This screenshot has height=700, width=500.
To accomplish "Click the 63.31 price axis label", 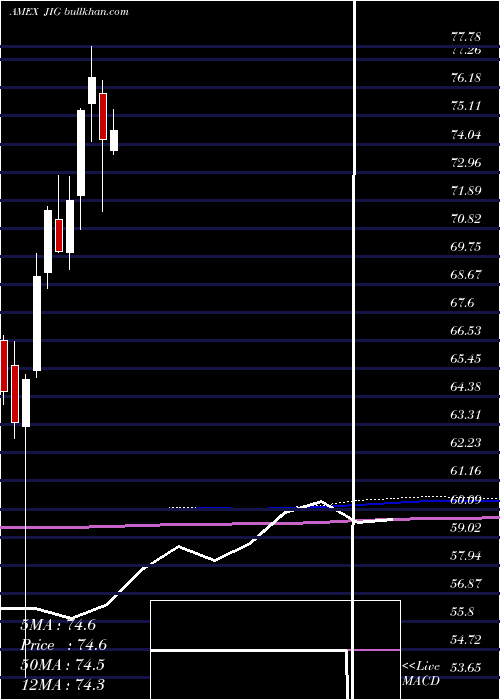I will (467, 415).
